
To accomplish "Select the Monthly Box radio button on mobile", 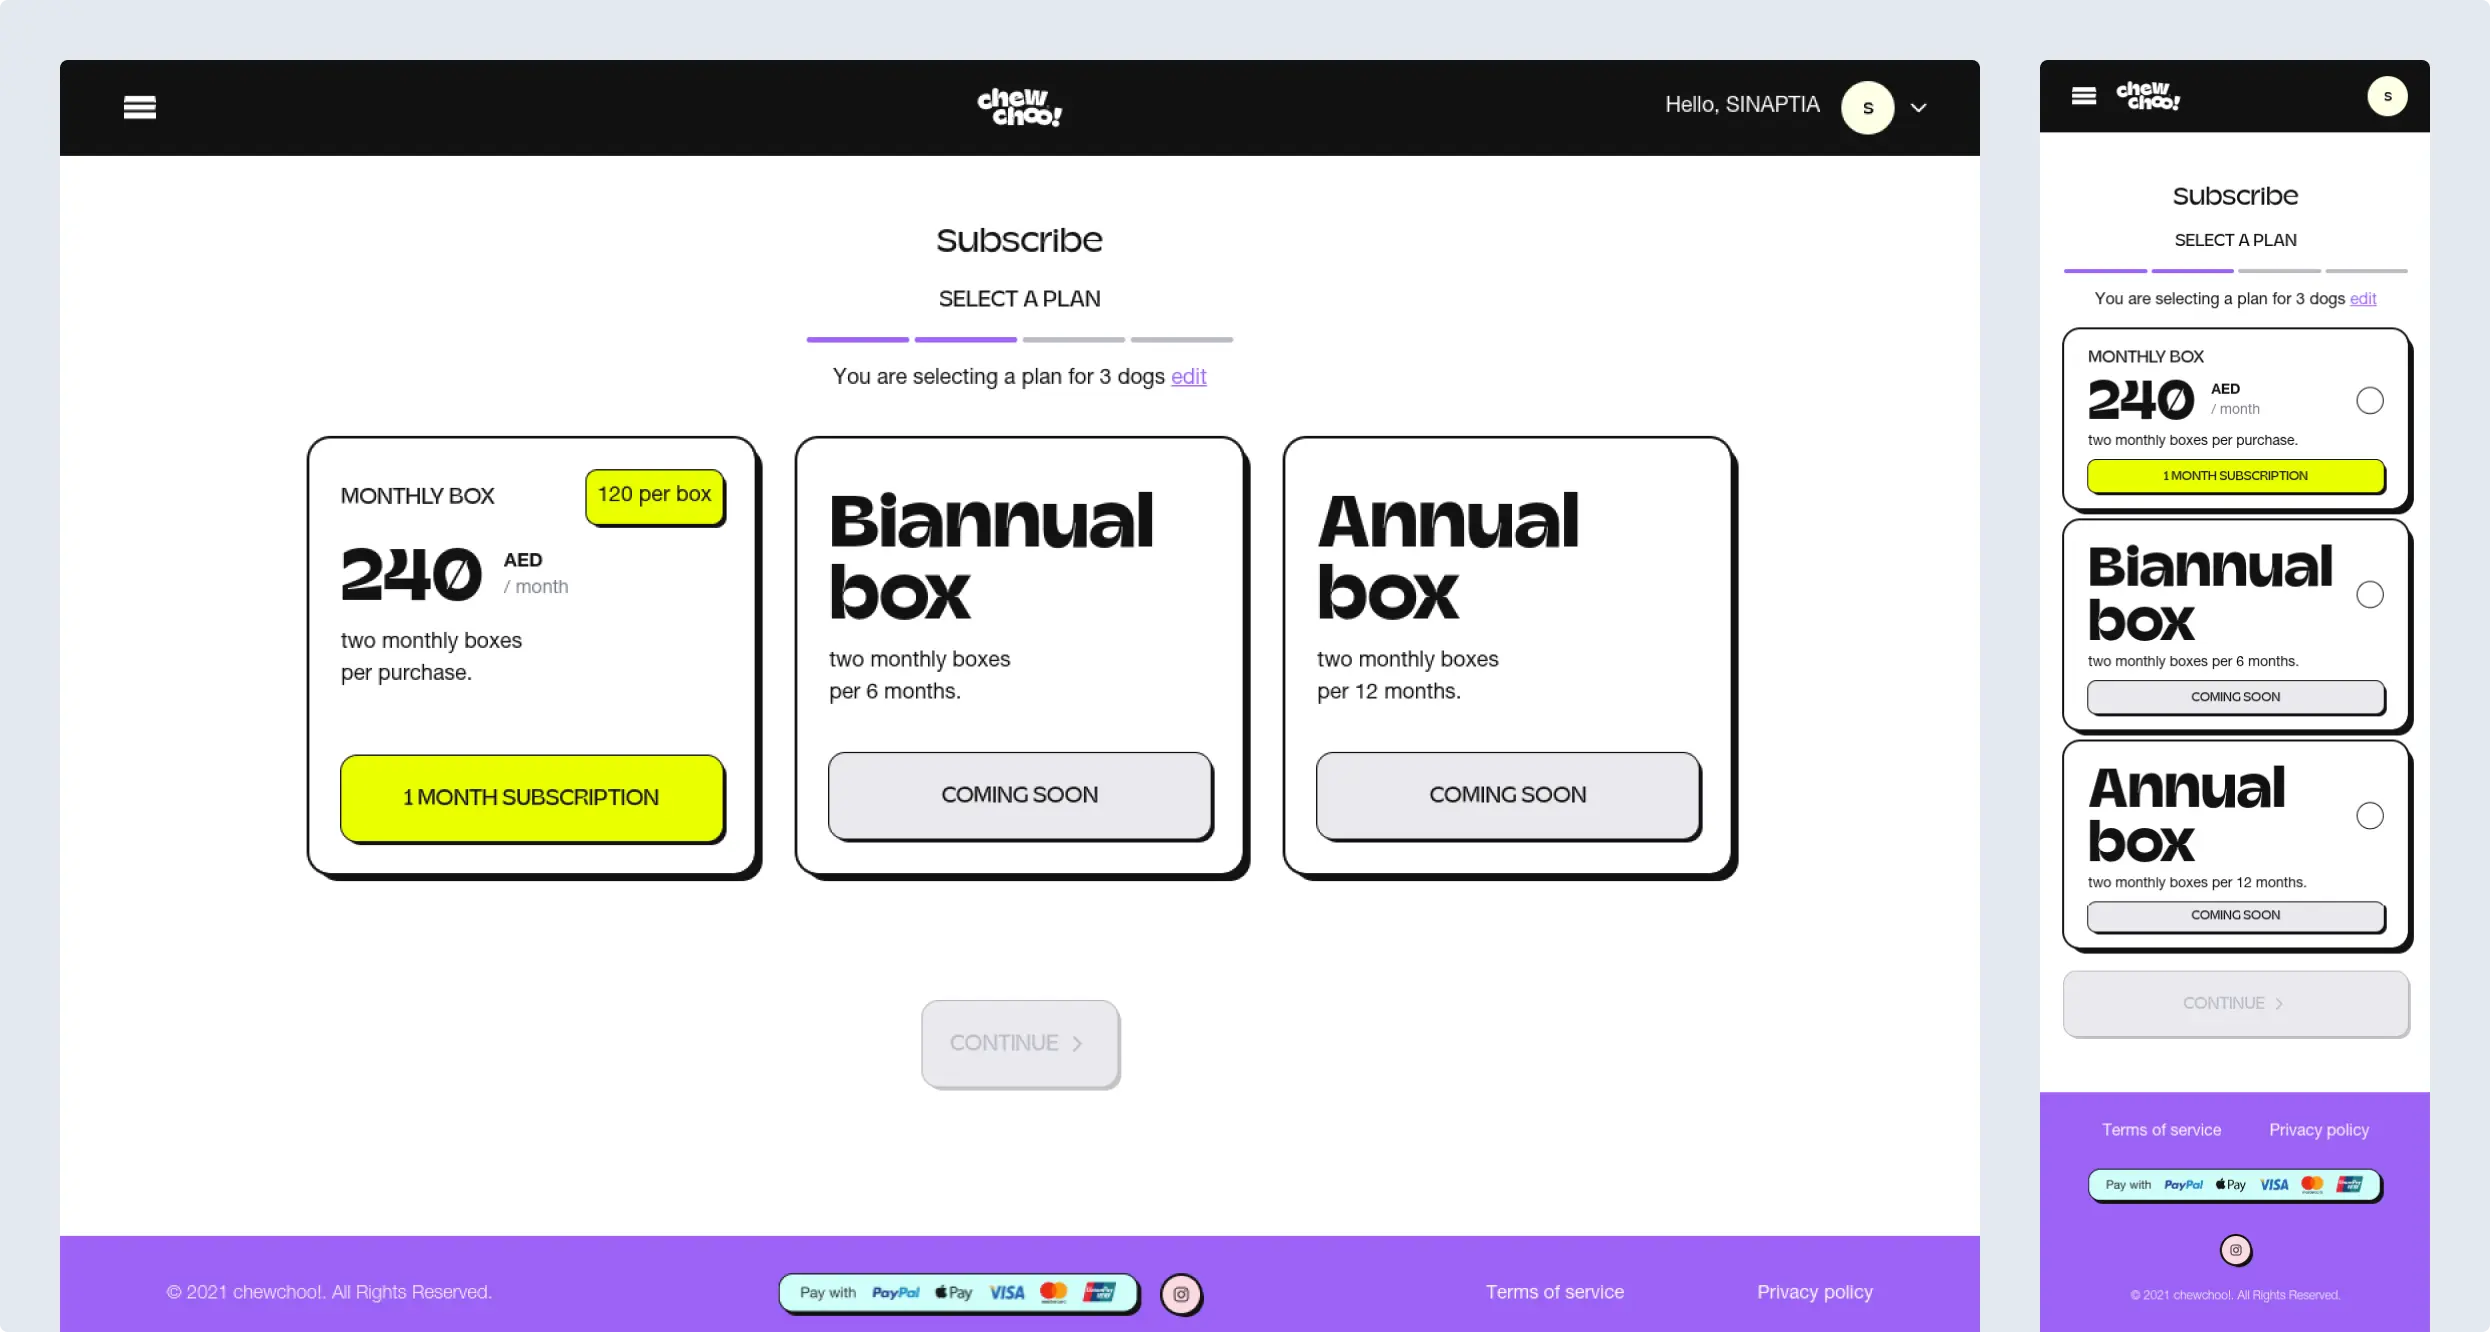I will pos(2369,400).
